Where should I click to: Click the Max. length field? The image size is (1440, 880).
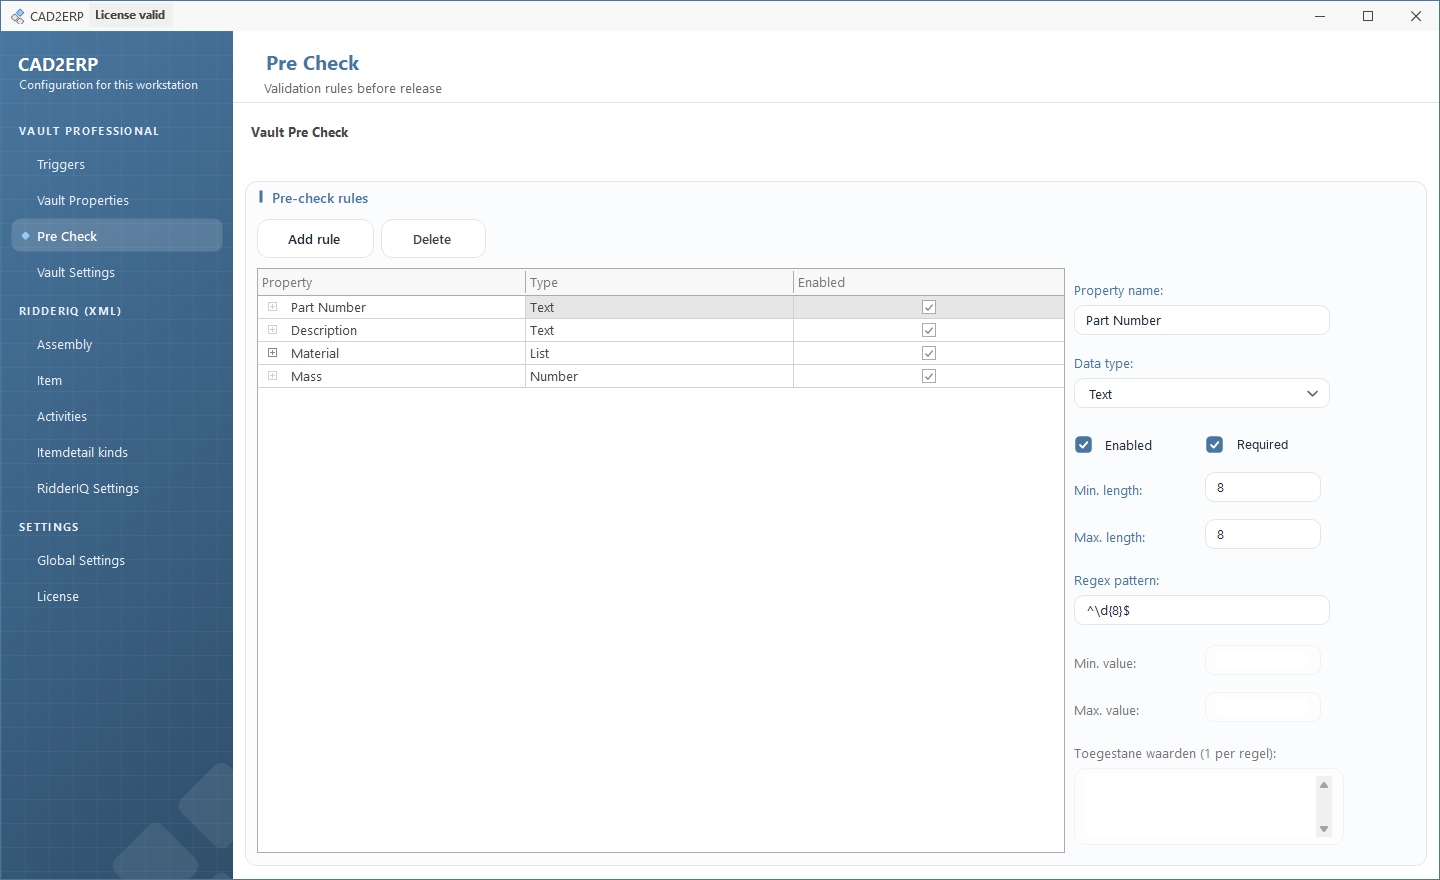(x=1263, y=534)
